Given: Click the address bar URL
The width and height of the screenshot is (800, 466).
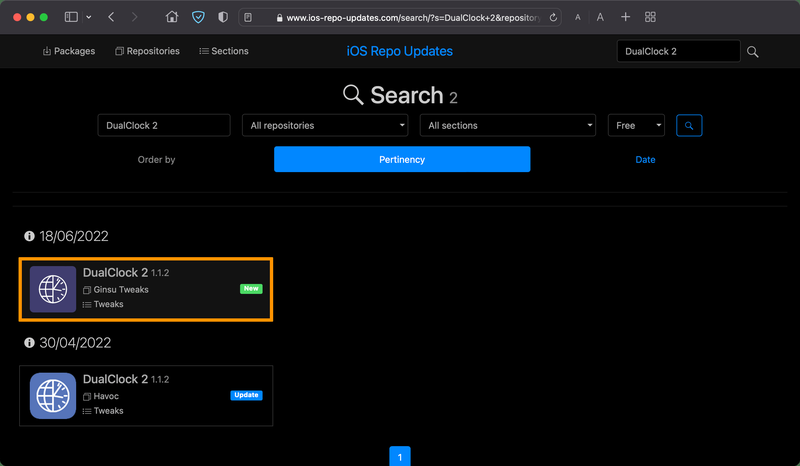Looking at the screenshot, I should (x=412, y=18).
